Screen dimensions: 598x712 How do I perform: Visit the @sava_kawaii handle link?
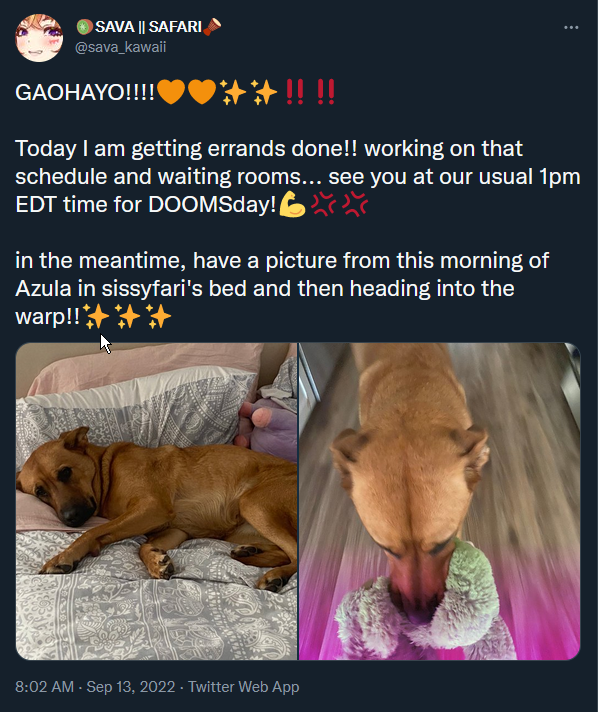point(120,47)
